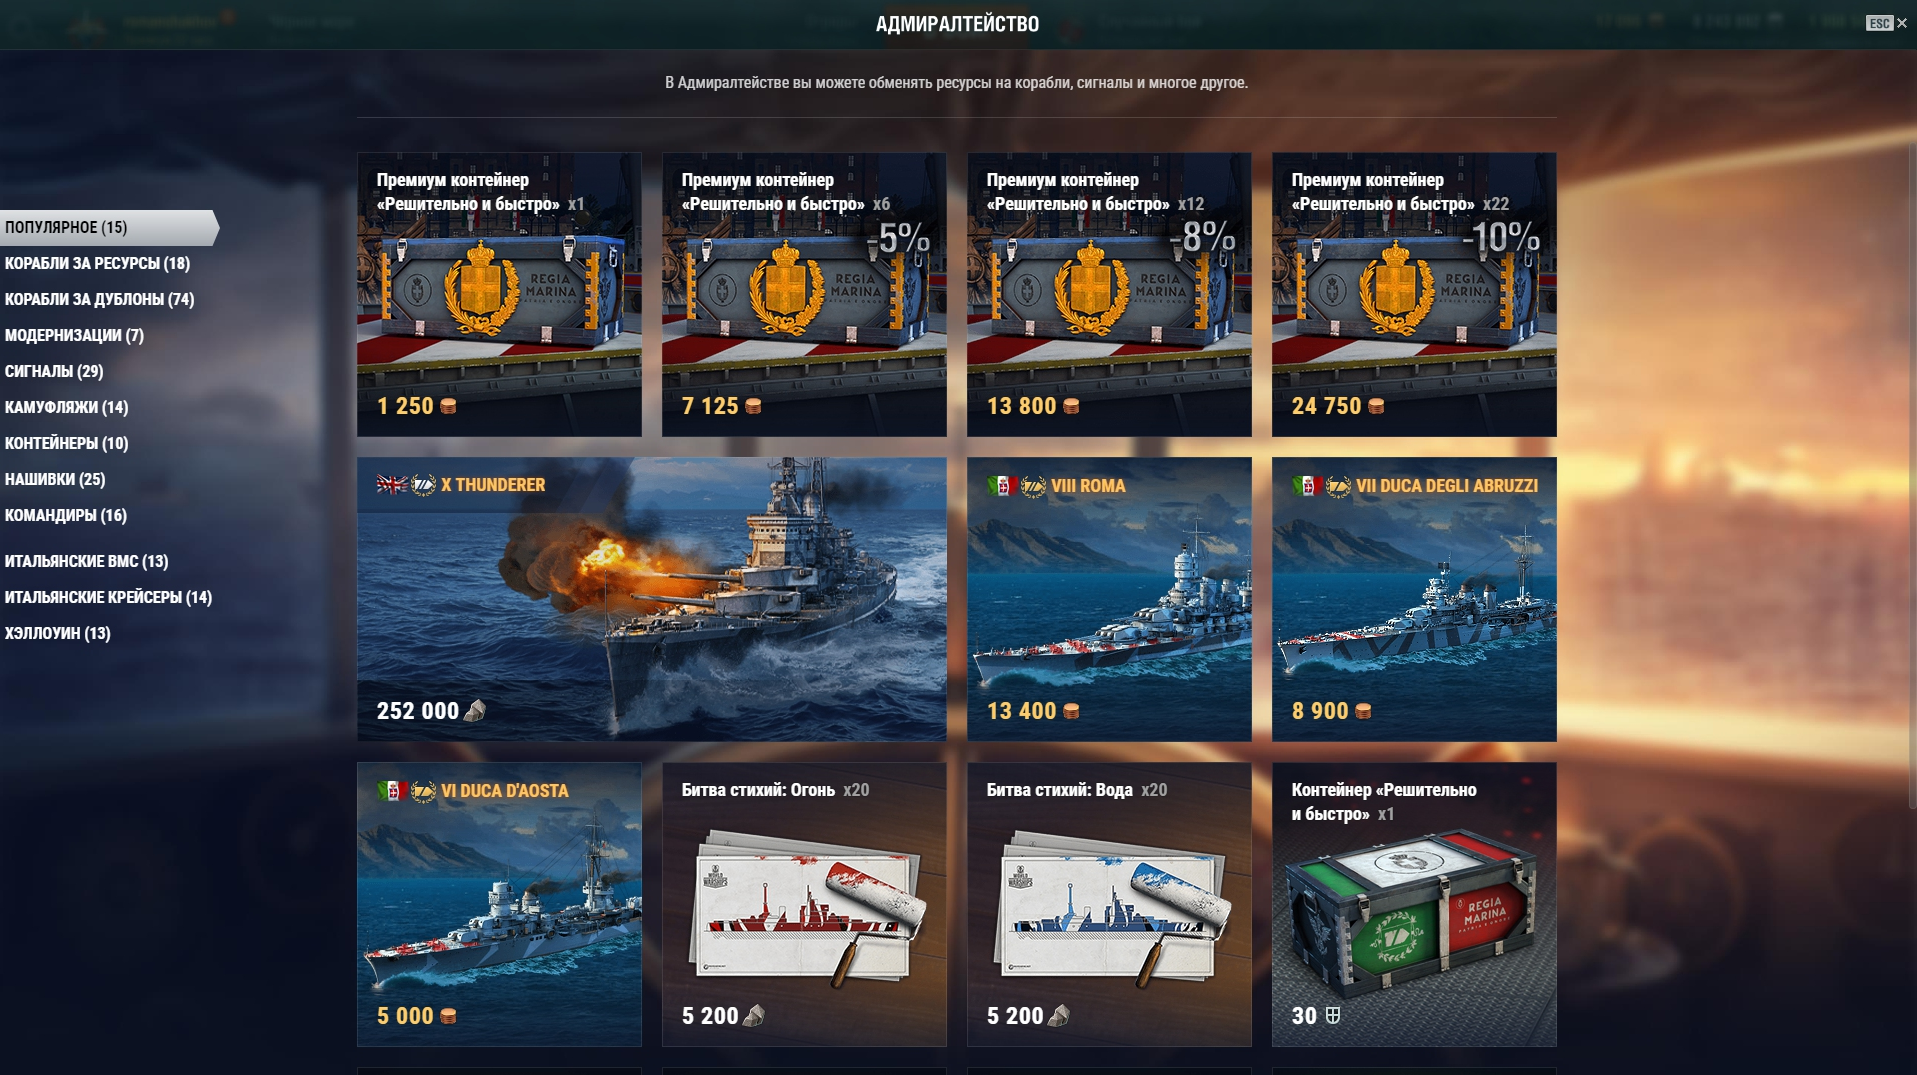
Task: Open the Корабли за ресурсы (18) category
Action: (x=97, y=263)
